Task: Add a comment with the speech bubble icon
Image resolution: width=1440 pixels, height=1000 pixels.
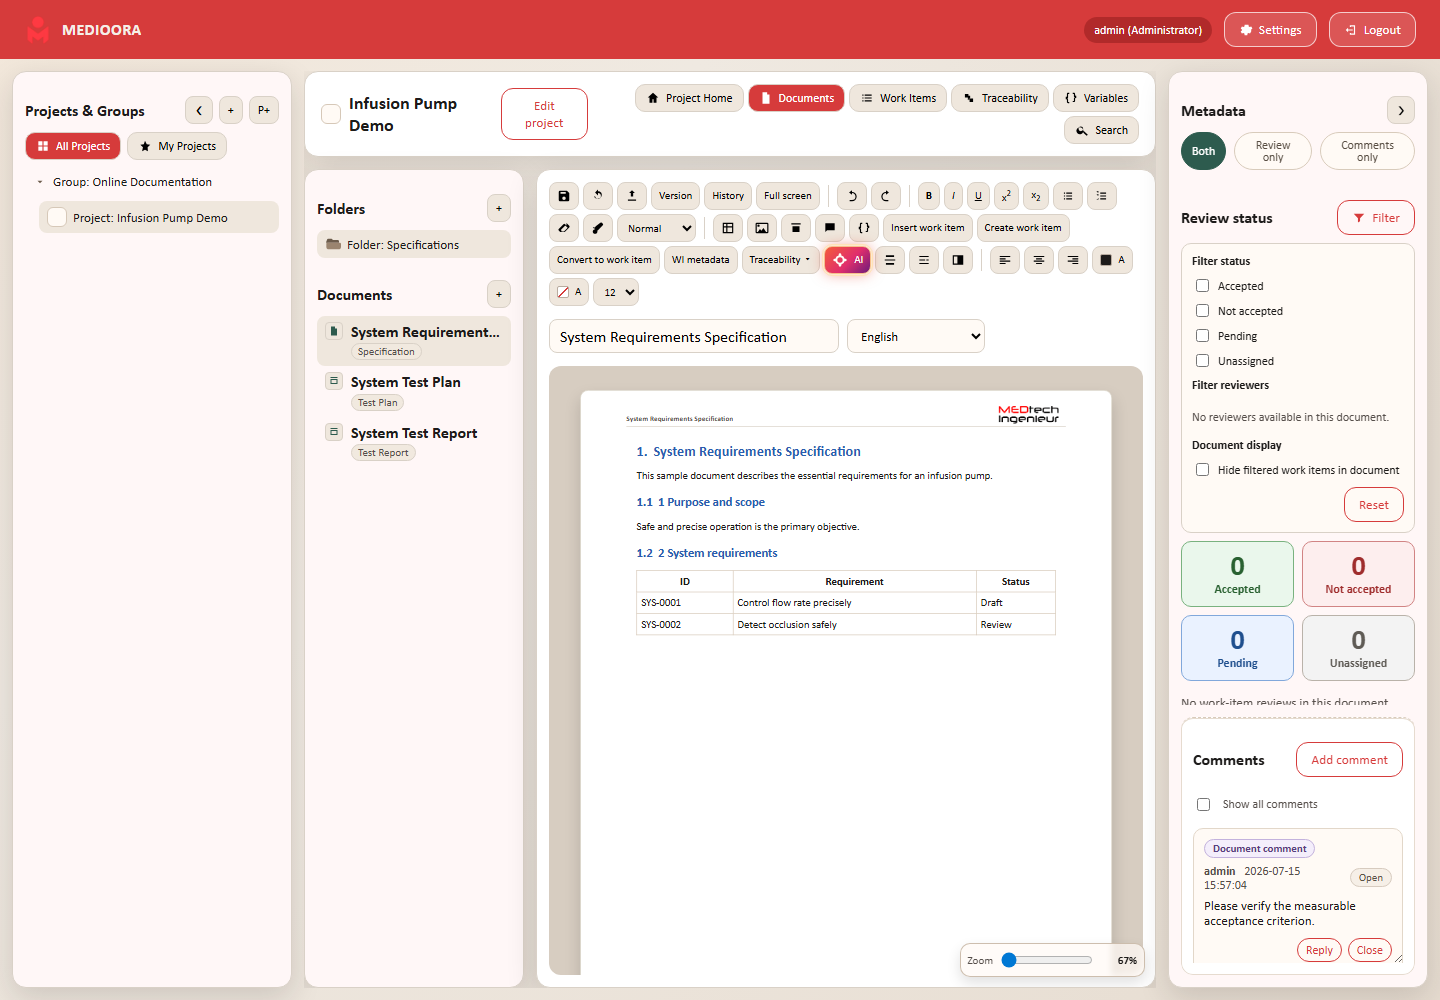Action: (830, 228)
